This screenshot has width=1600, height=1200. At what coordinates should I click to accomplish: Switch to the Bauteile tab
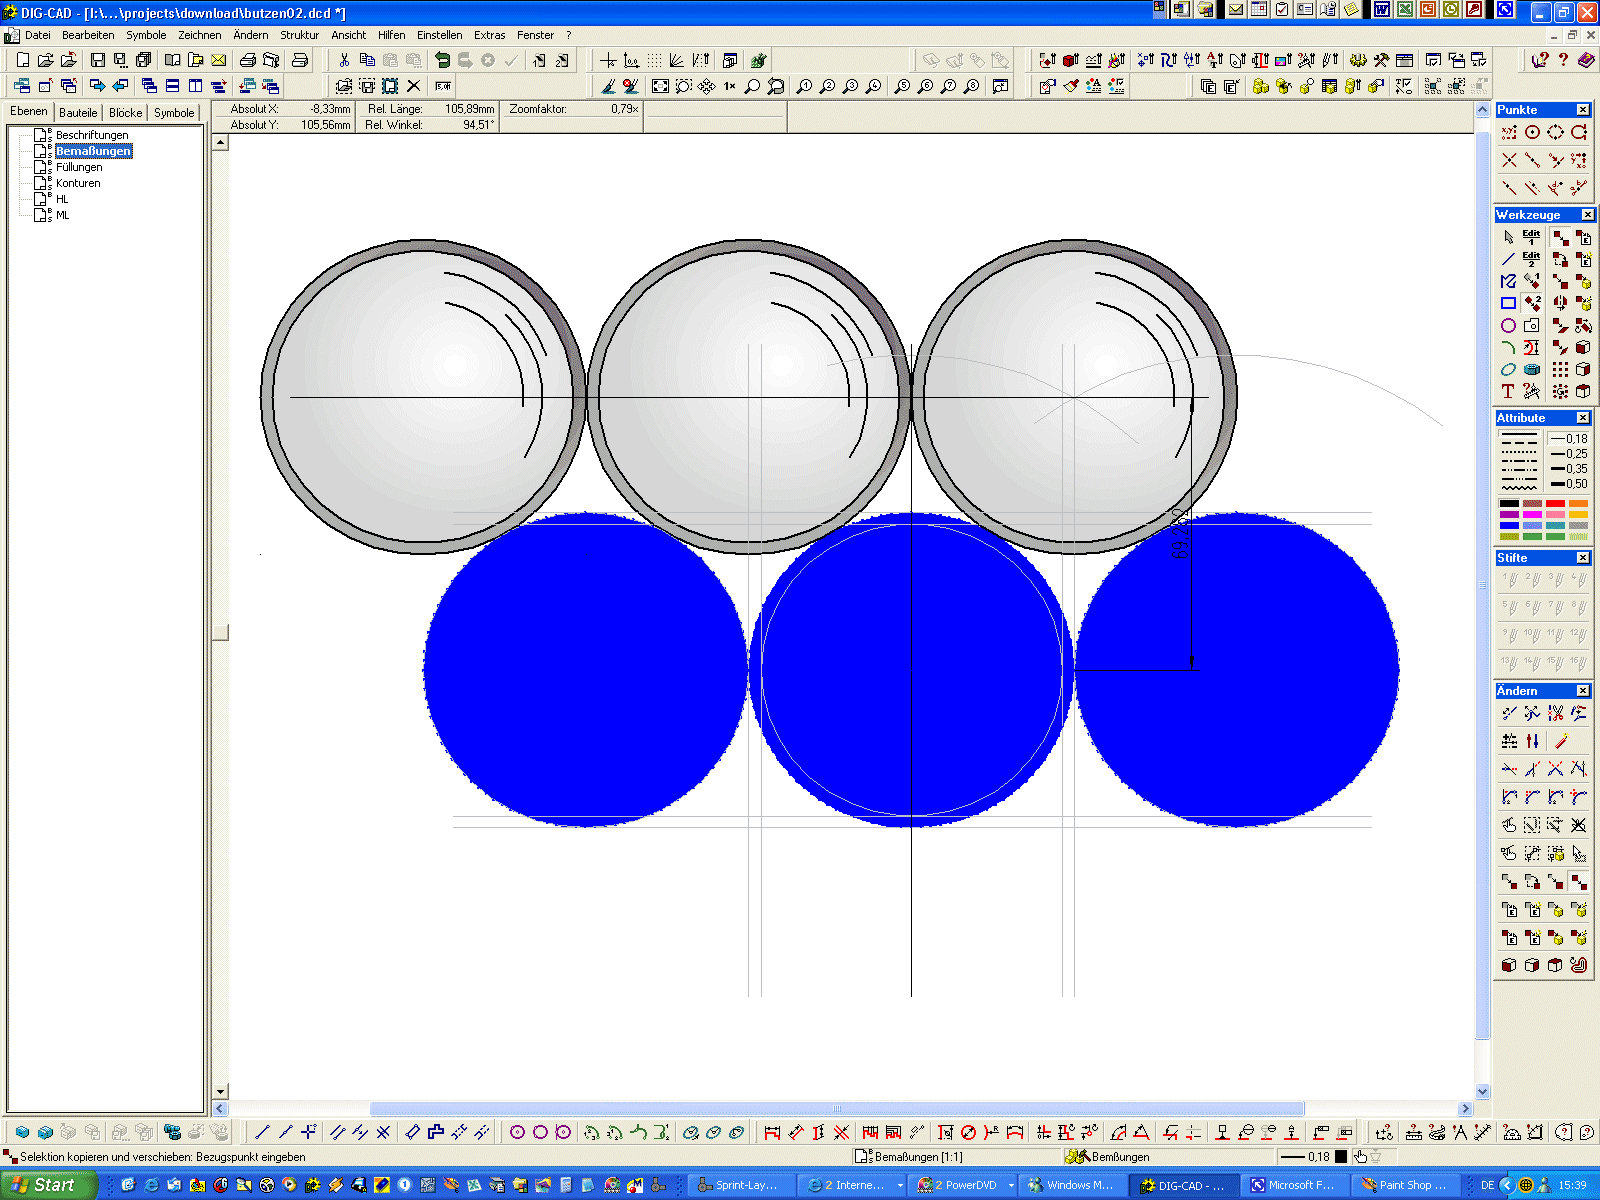click(x=78, y=113)
